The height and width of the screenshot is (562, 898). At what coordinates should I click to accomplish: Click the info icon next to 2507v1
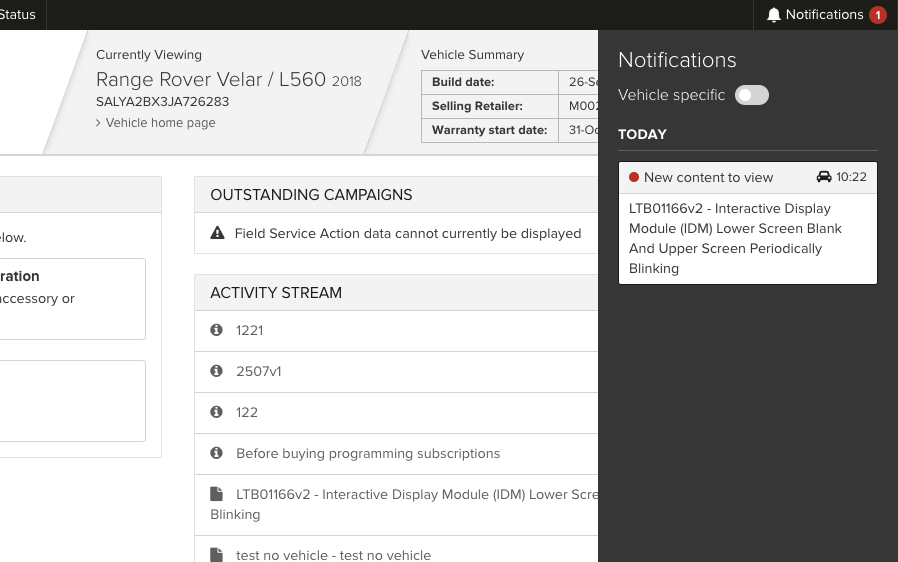tap(216, 371)
